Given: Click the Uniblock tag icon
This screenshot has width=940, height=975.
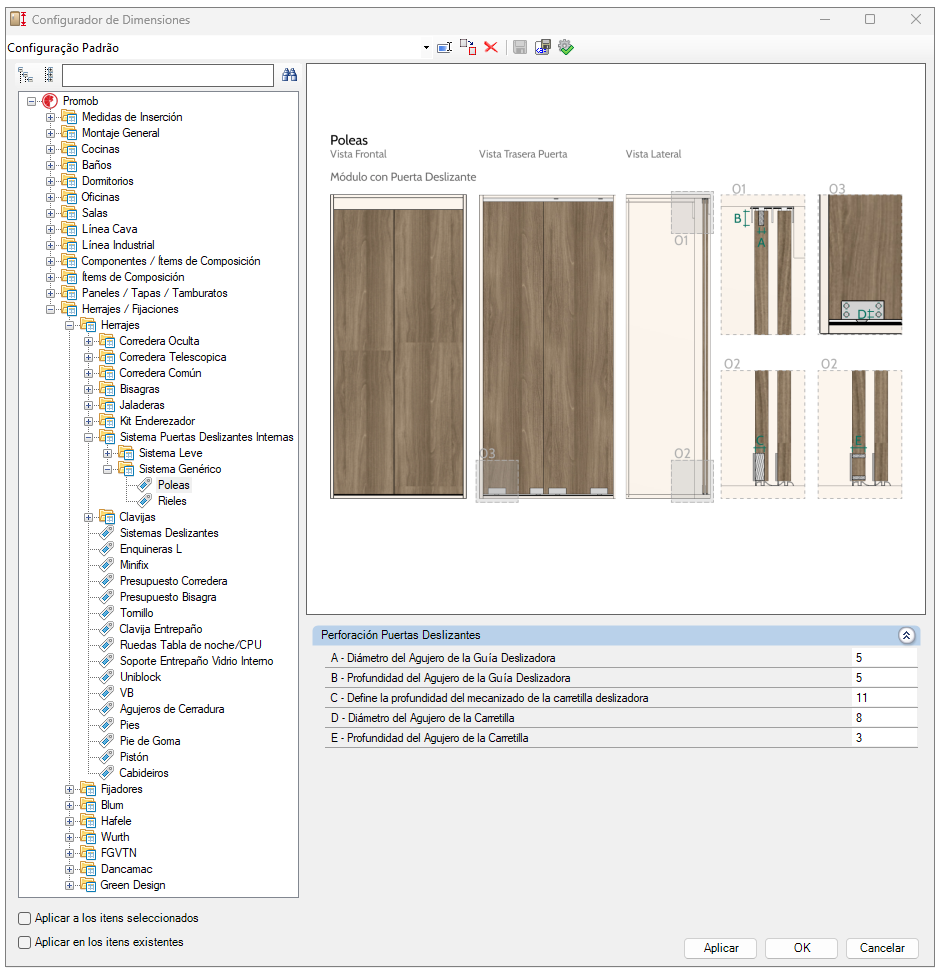Looking at the screenshot, I should (x=107, y=677).
